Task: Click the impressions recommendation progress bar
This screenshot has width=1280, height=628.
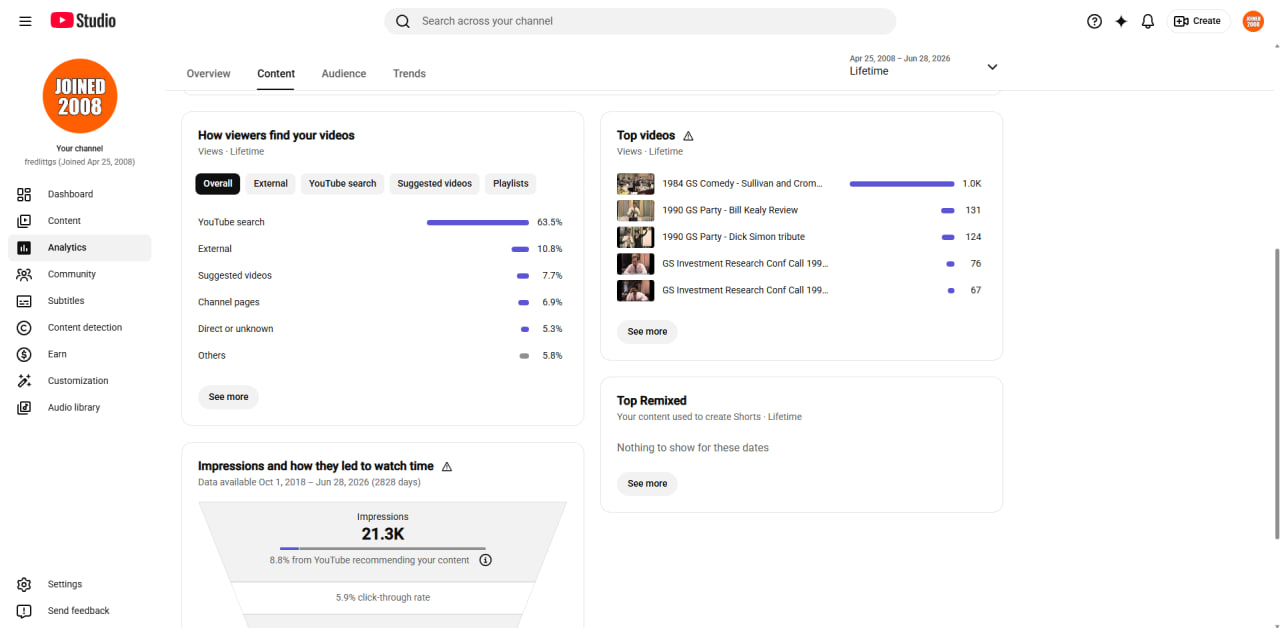Action: pos(383,548)
